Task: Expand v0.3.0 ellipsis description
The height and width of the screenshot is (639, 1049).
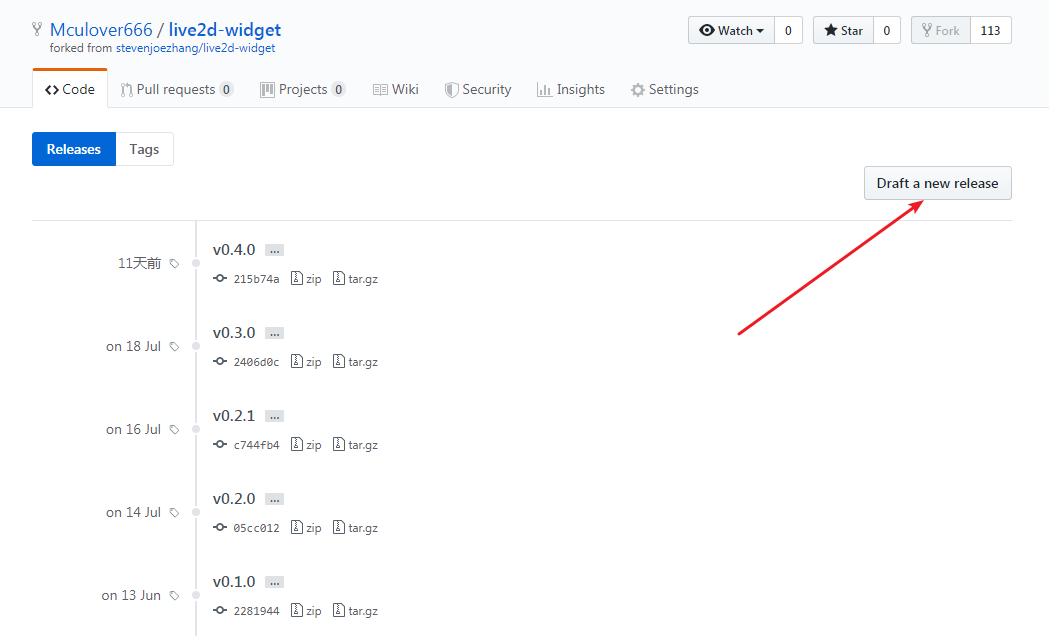Action: pyautogui.click(x=274, y=333)
